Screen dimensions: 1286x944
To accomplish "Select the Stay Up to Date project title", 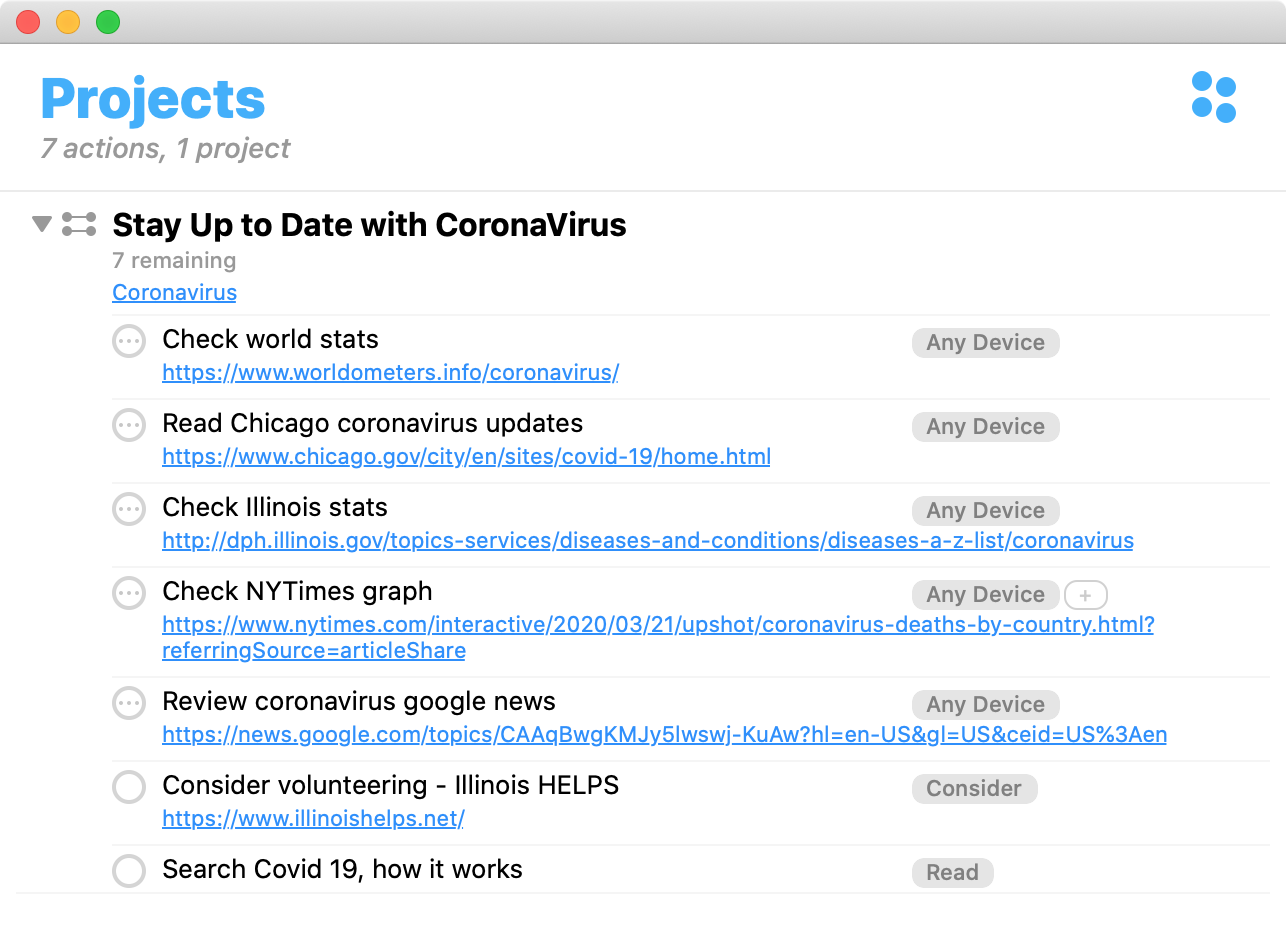I will click(369, 225).
